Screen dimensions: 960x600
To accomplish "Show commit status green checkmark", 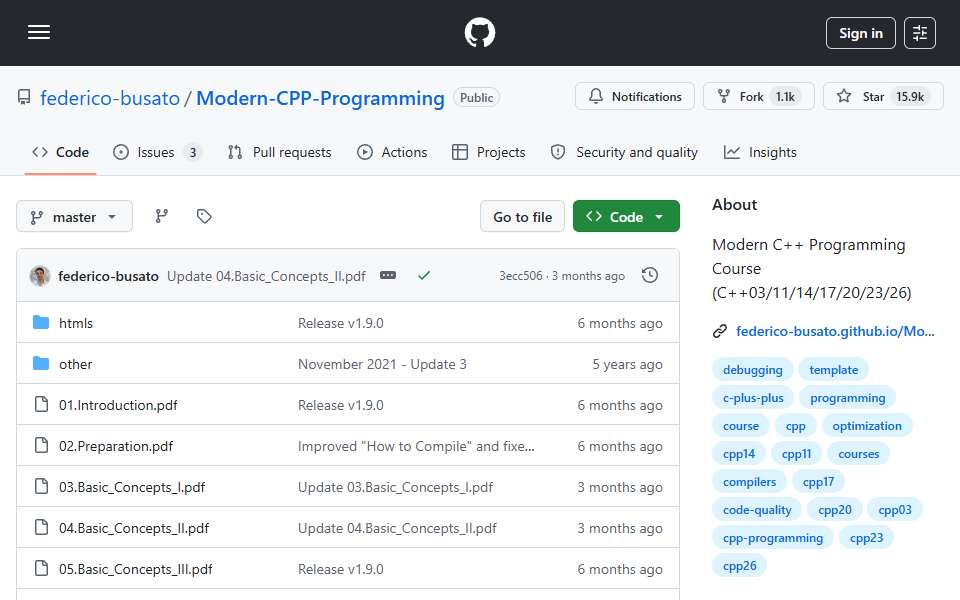I will [x=424, y=276].
